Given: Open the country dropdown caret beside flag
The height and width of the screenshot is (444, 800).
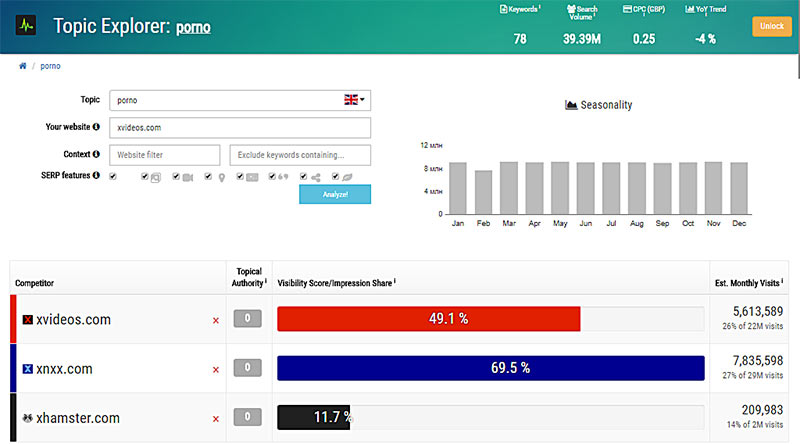Looking at the screenshot, I should click(x=362, y=100).
